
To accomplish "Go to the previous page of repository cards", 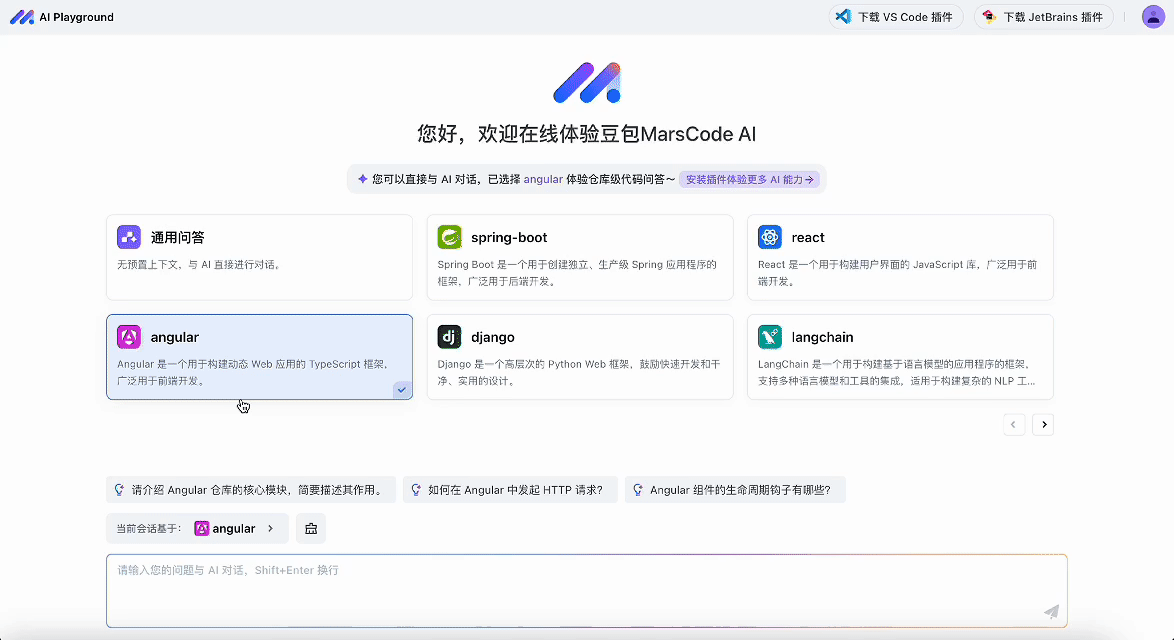I will (x=1014, y=424).
